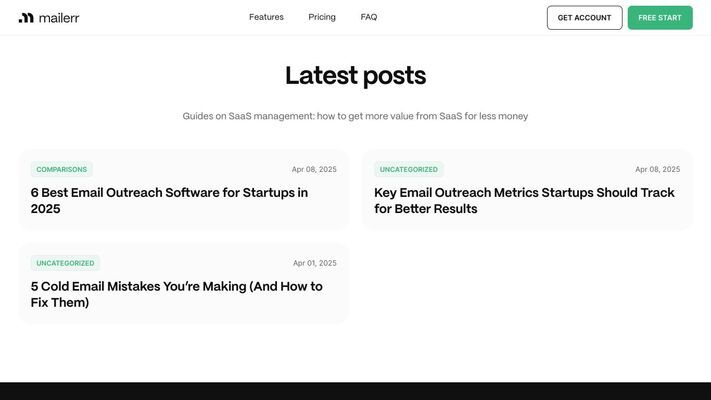Click the Guides on SaaS management subtitle

point(356,116)
